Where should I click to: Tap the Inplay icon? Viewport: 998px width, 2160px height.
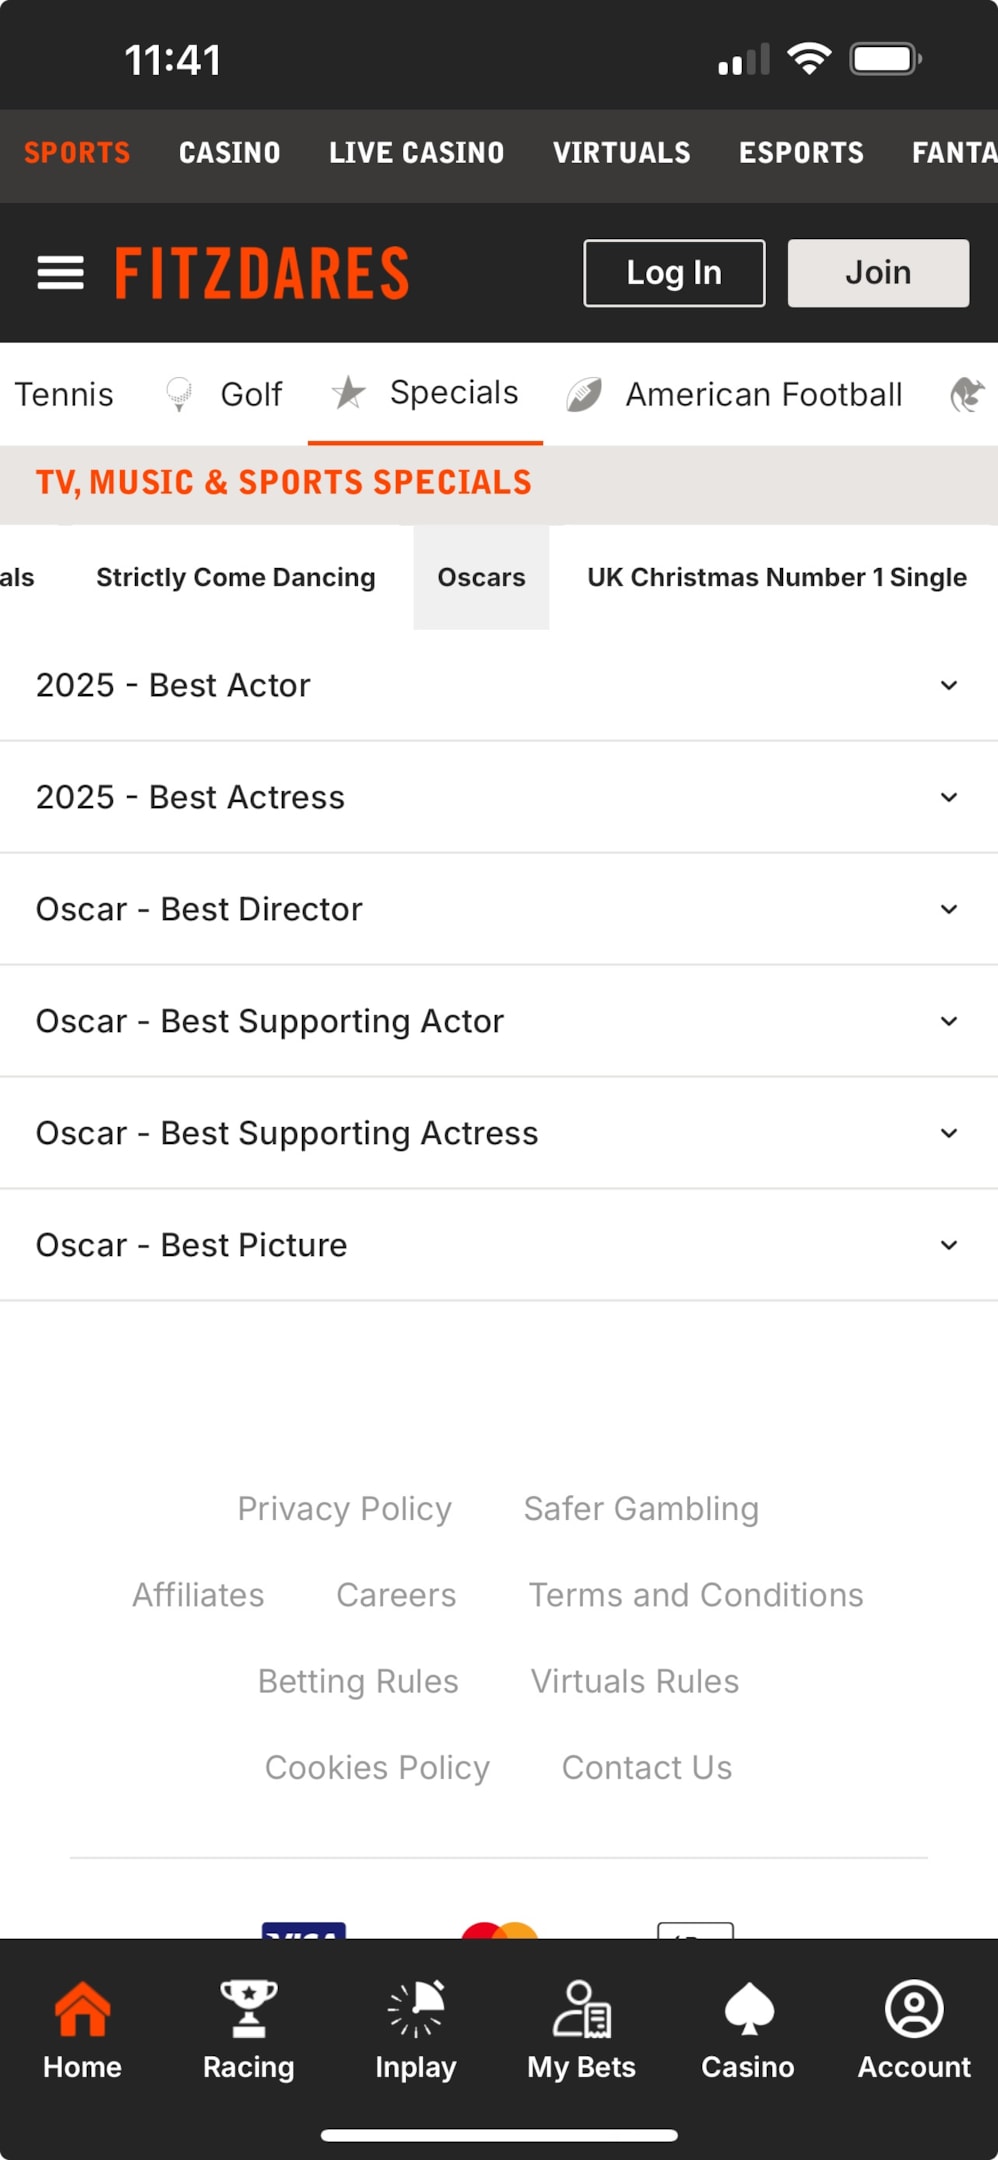pos(416,2008)
